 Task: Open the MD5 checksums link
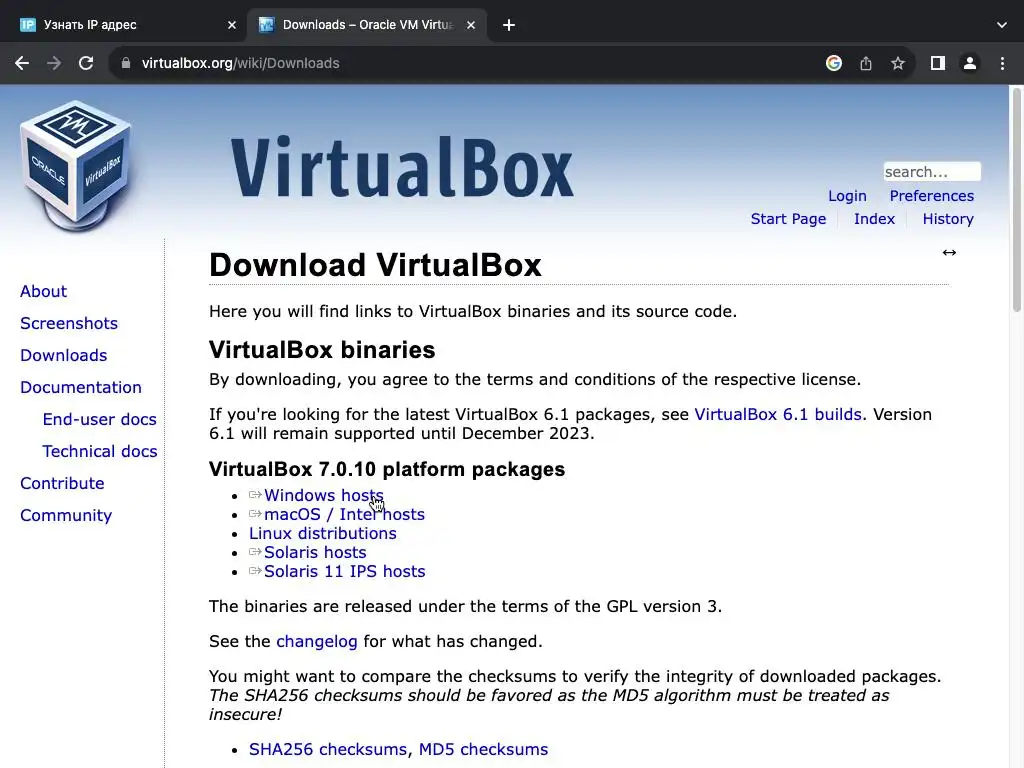tap(483, 750)
